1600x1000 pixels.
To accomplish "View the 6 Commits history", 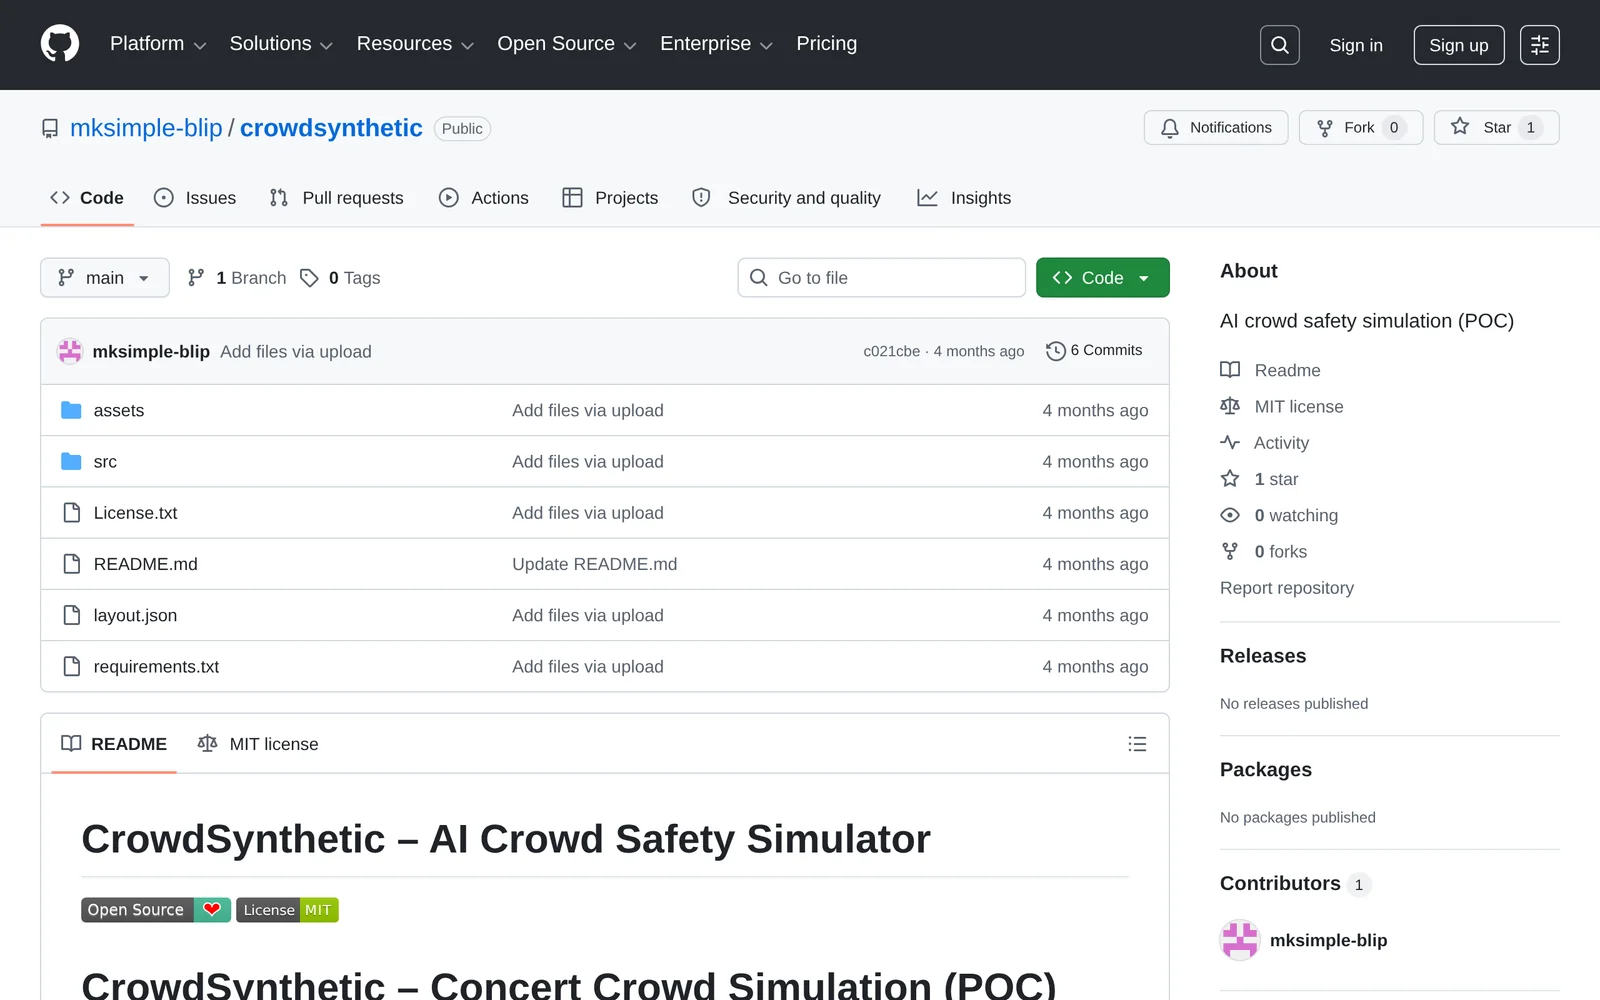I will click(1094, 351).
